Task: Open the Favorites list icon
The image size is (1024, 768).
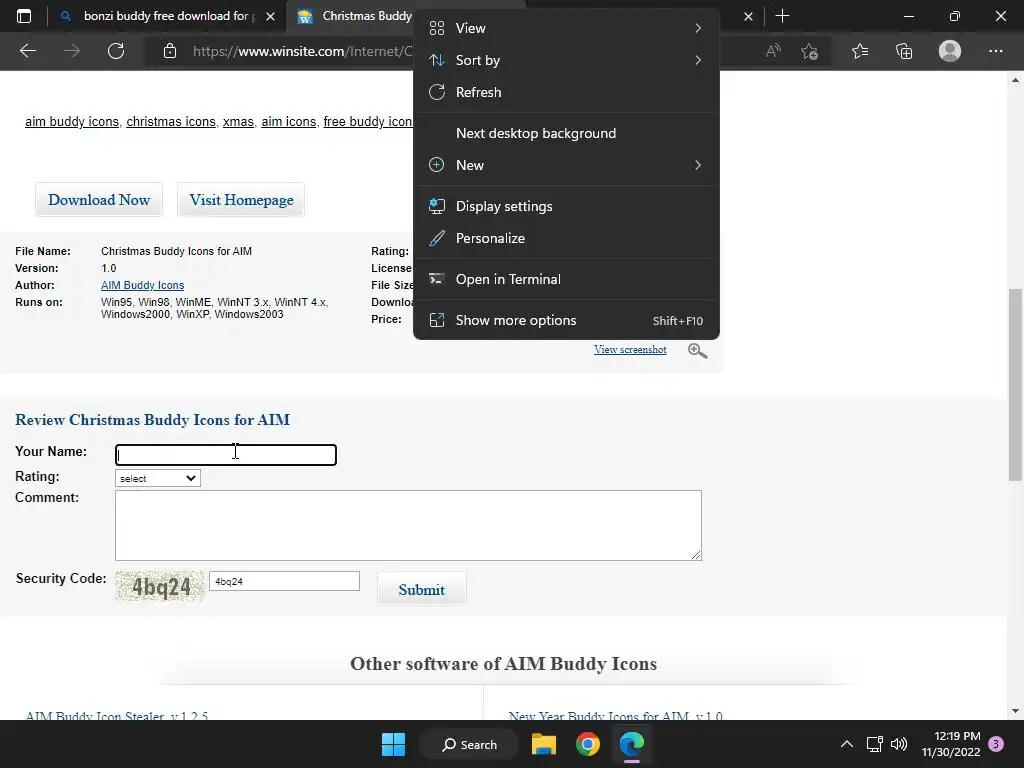Action: pyautogui.click(x=860, y=51)
